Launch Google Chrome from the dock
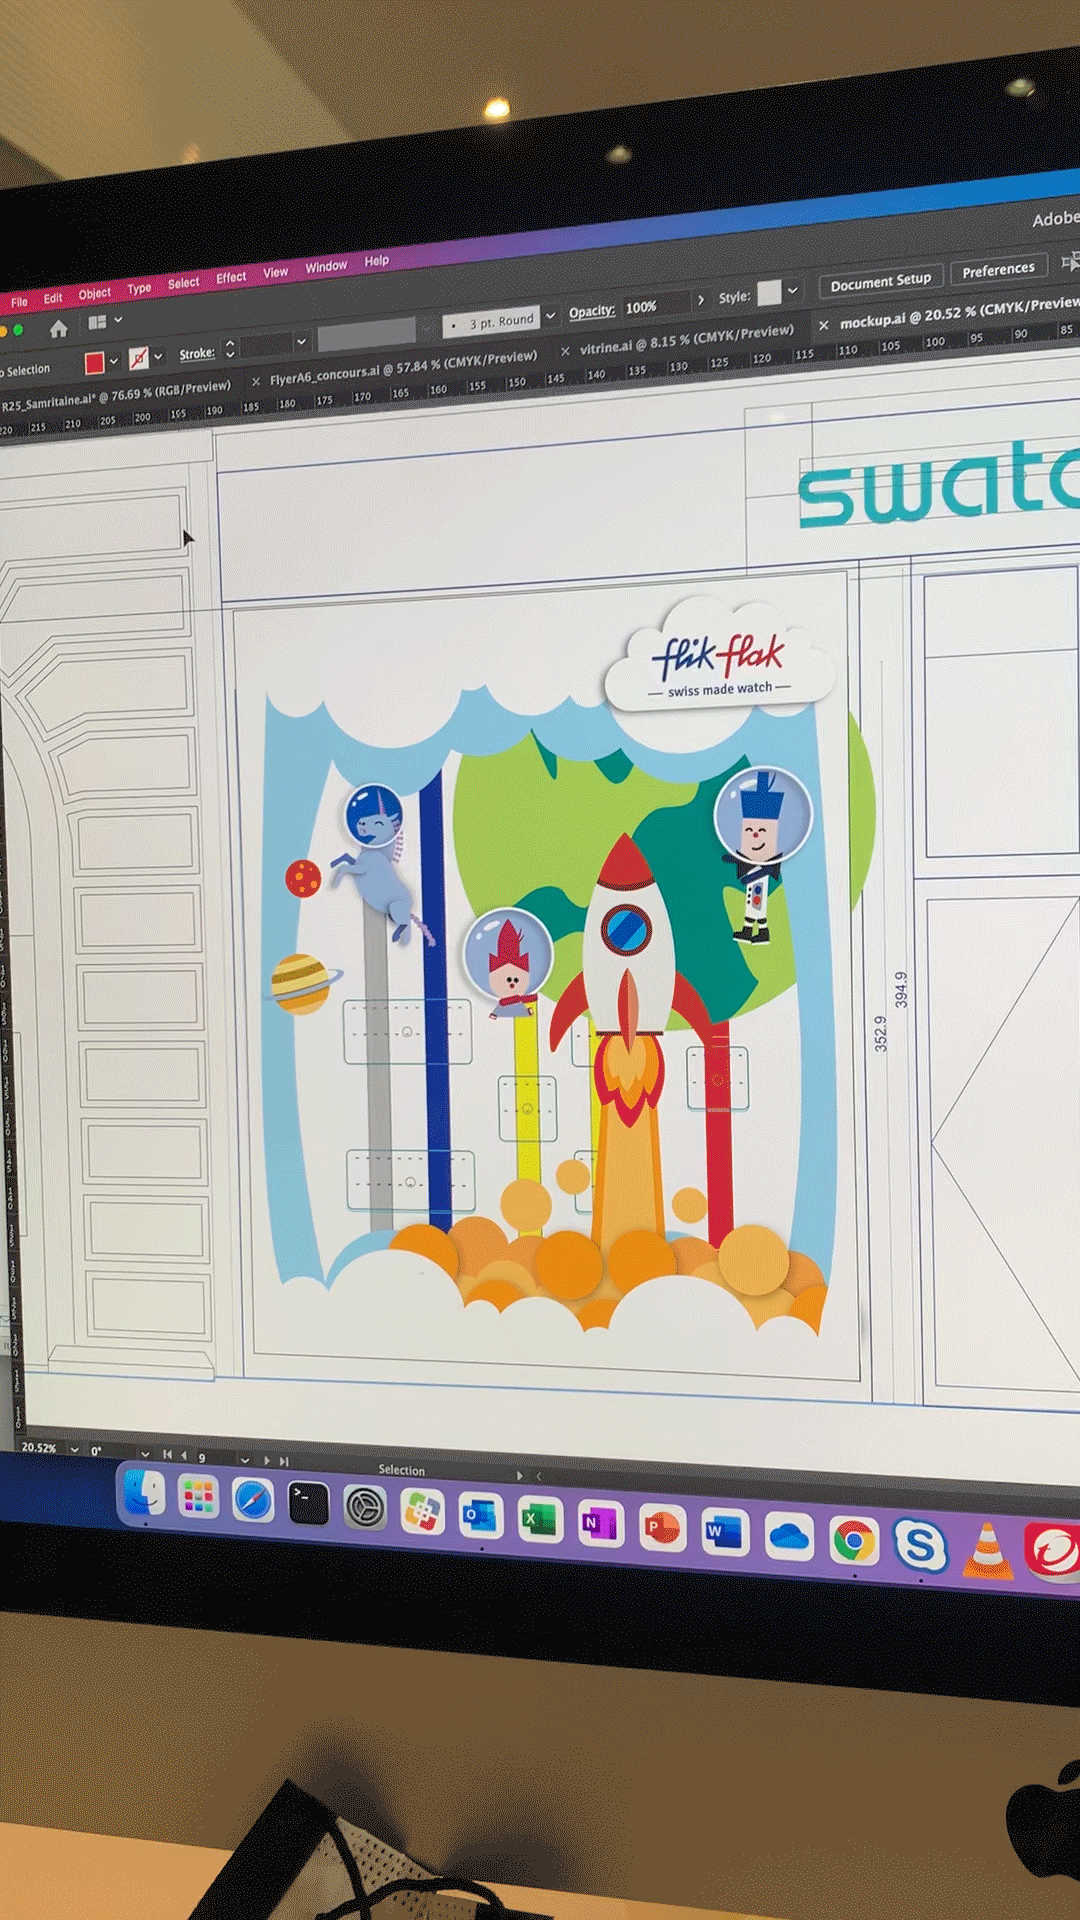 (853, 1541)
